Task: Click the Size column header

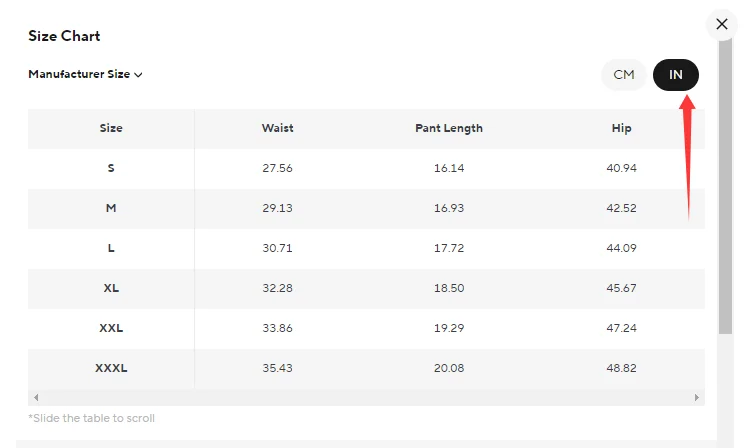Action: click(x=111, y=128)
